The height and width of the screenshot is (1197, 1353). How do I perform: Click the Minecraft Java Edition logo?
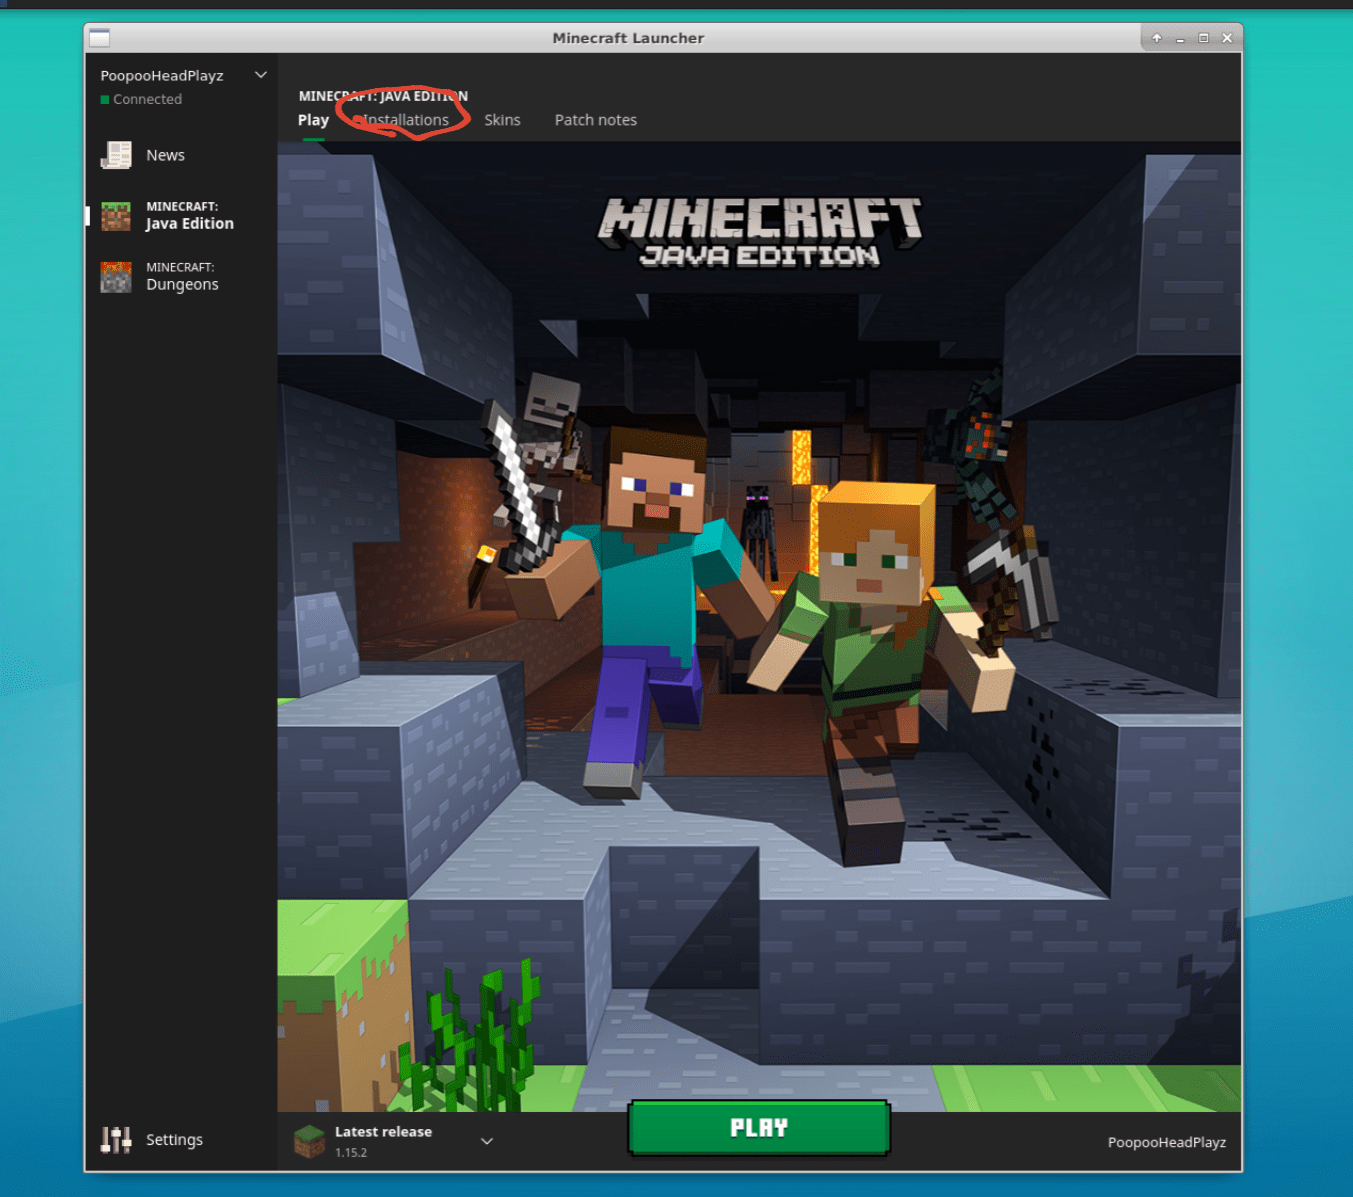759,232
